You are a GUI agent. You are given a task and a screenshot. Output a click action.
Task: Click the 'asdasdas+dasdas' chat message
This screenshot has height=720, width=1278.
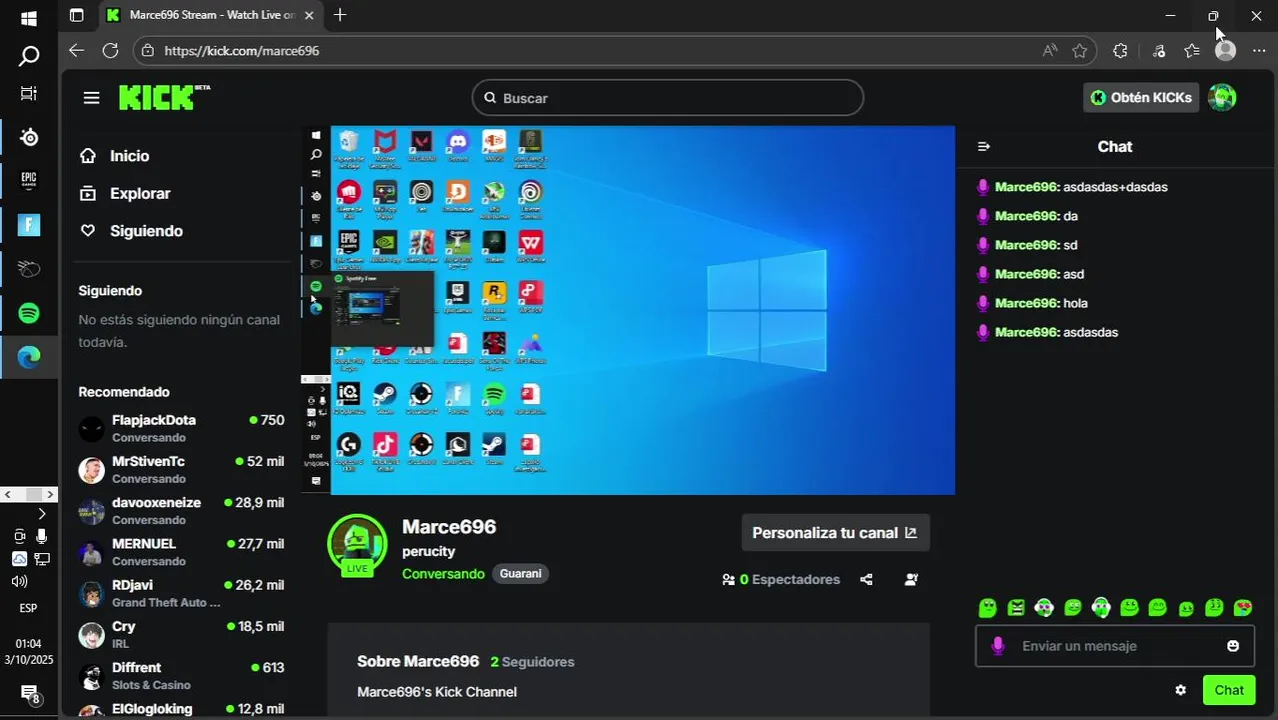pyautogui.click(x=1115, y=187)
